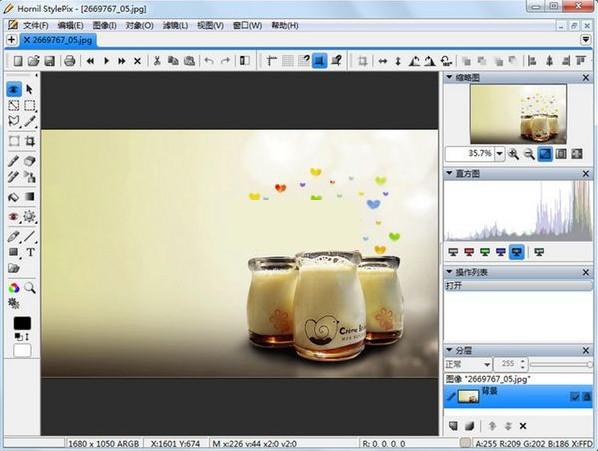Close the histogram panel

586,174
